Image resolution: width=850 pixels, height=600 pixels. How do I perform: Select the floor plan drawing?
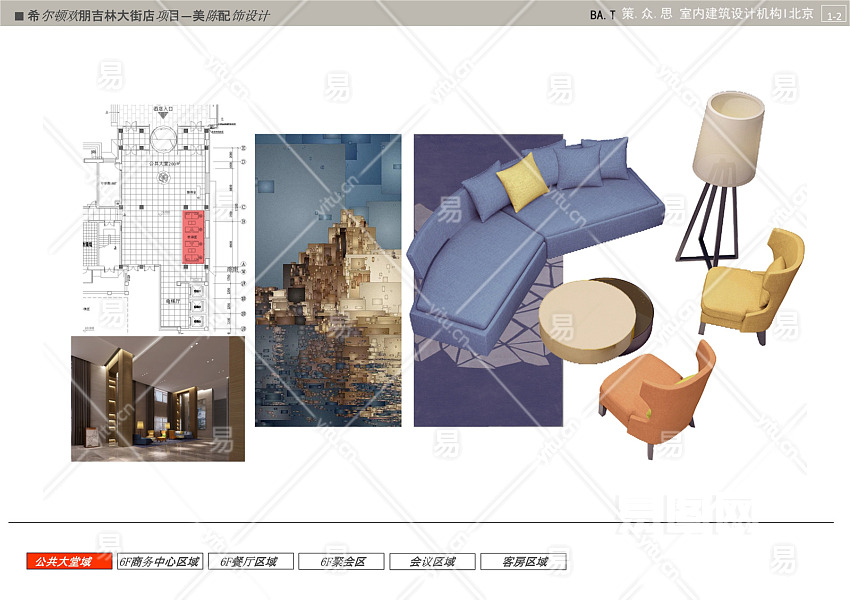tap(160, 220)
